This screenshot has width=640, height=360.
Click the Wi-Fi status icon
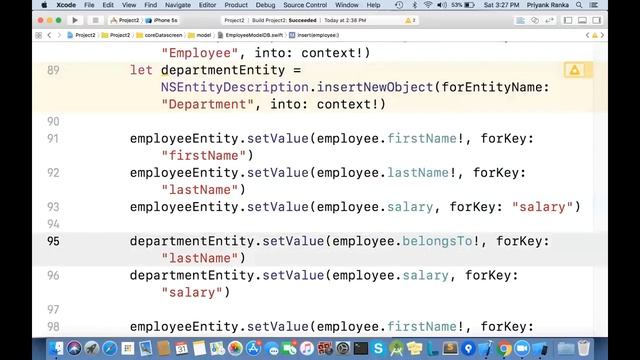428,5
